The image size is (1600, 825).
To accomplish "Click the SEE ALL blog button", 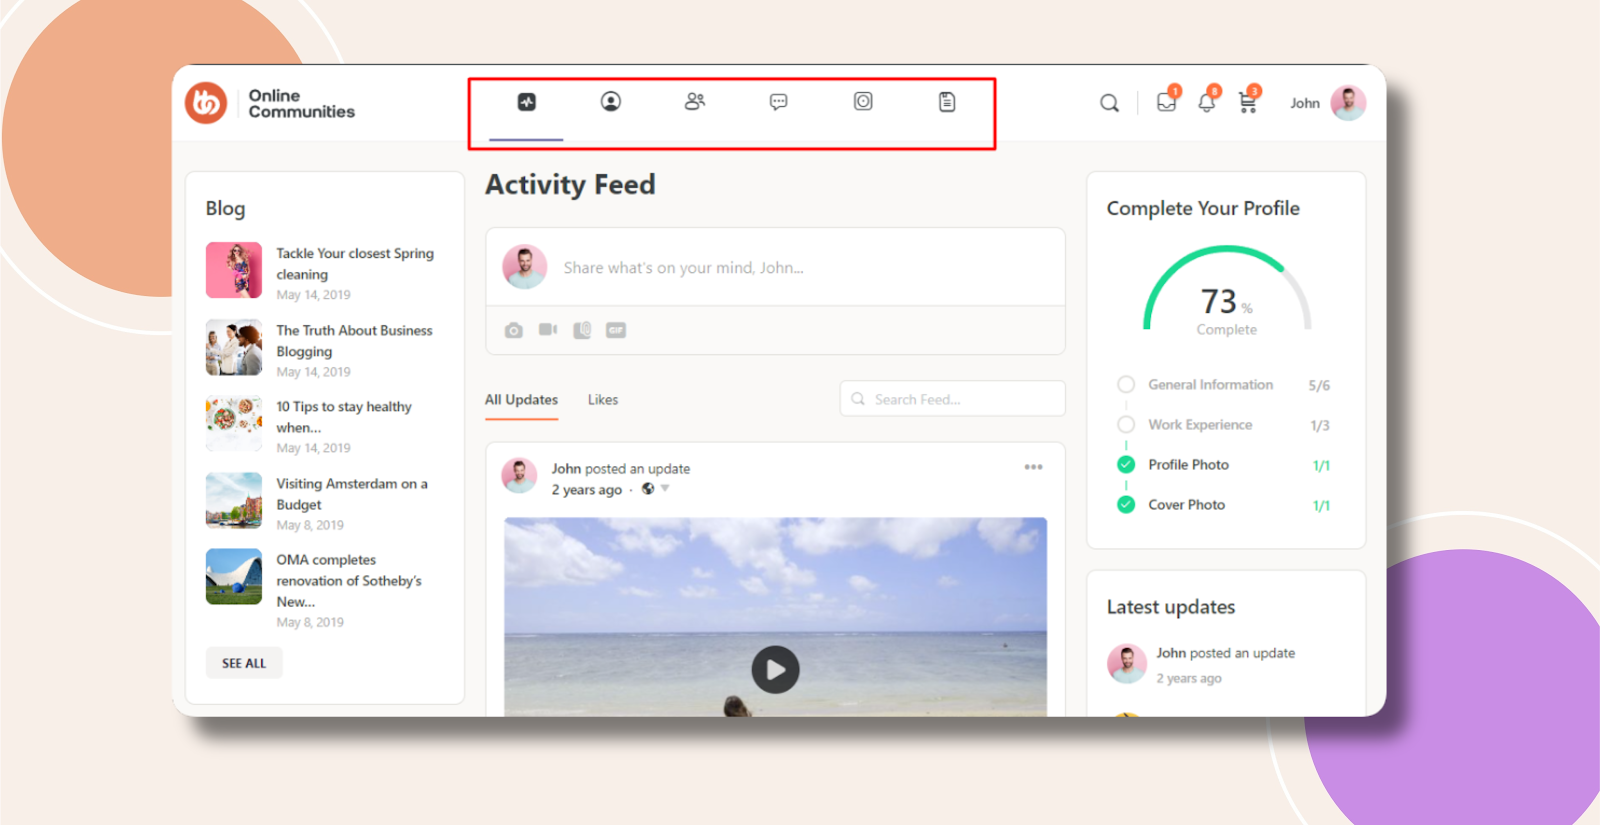I will click(x=244, y=663).
